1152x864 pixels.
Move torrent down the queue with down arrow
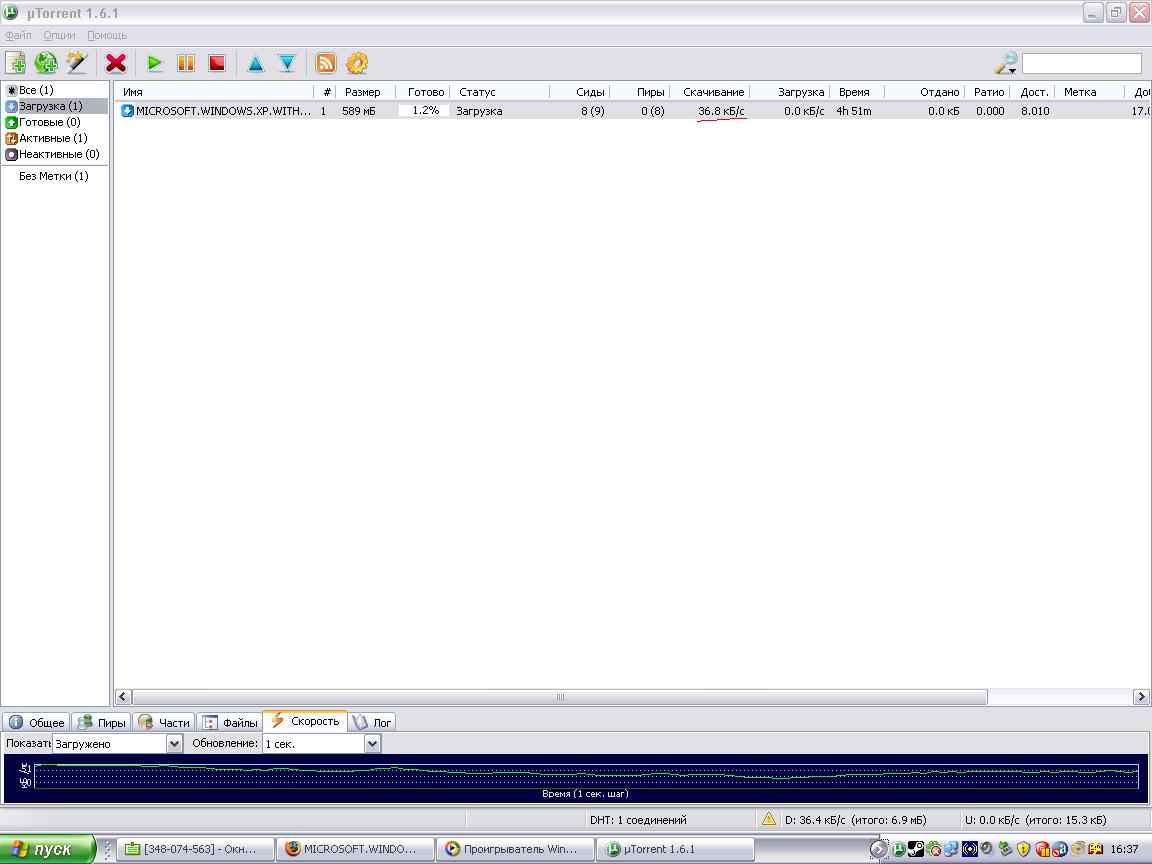[287, 63]
